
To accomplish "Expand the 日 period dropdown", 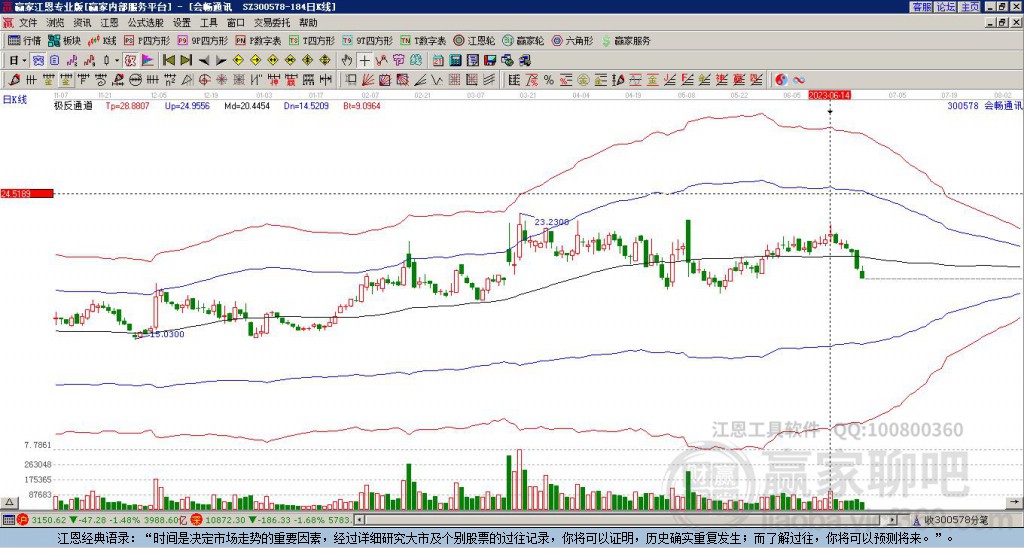I will coord(24,61).
